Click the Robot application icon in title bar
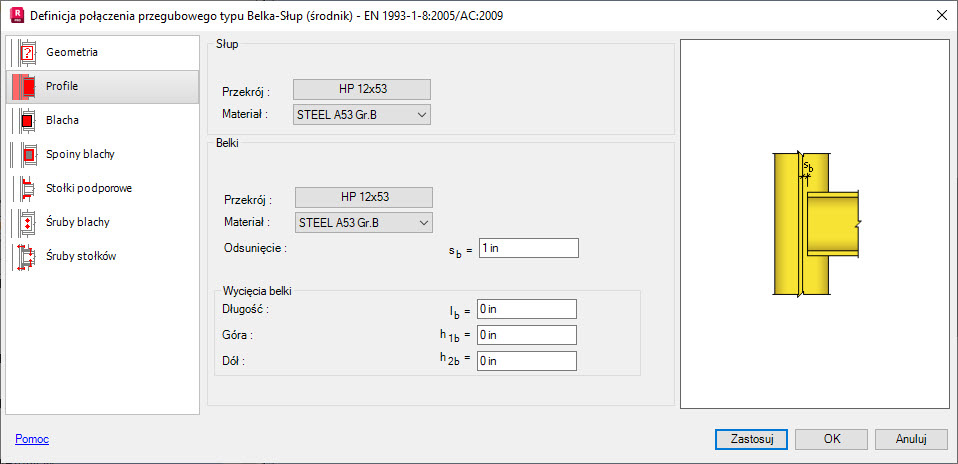 (x=17, y=15)
